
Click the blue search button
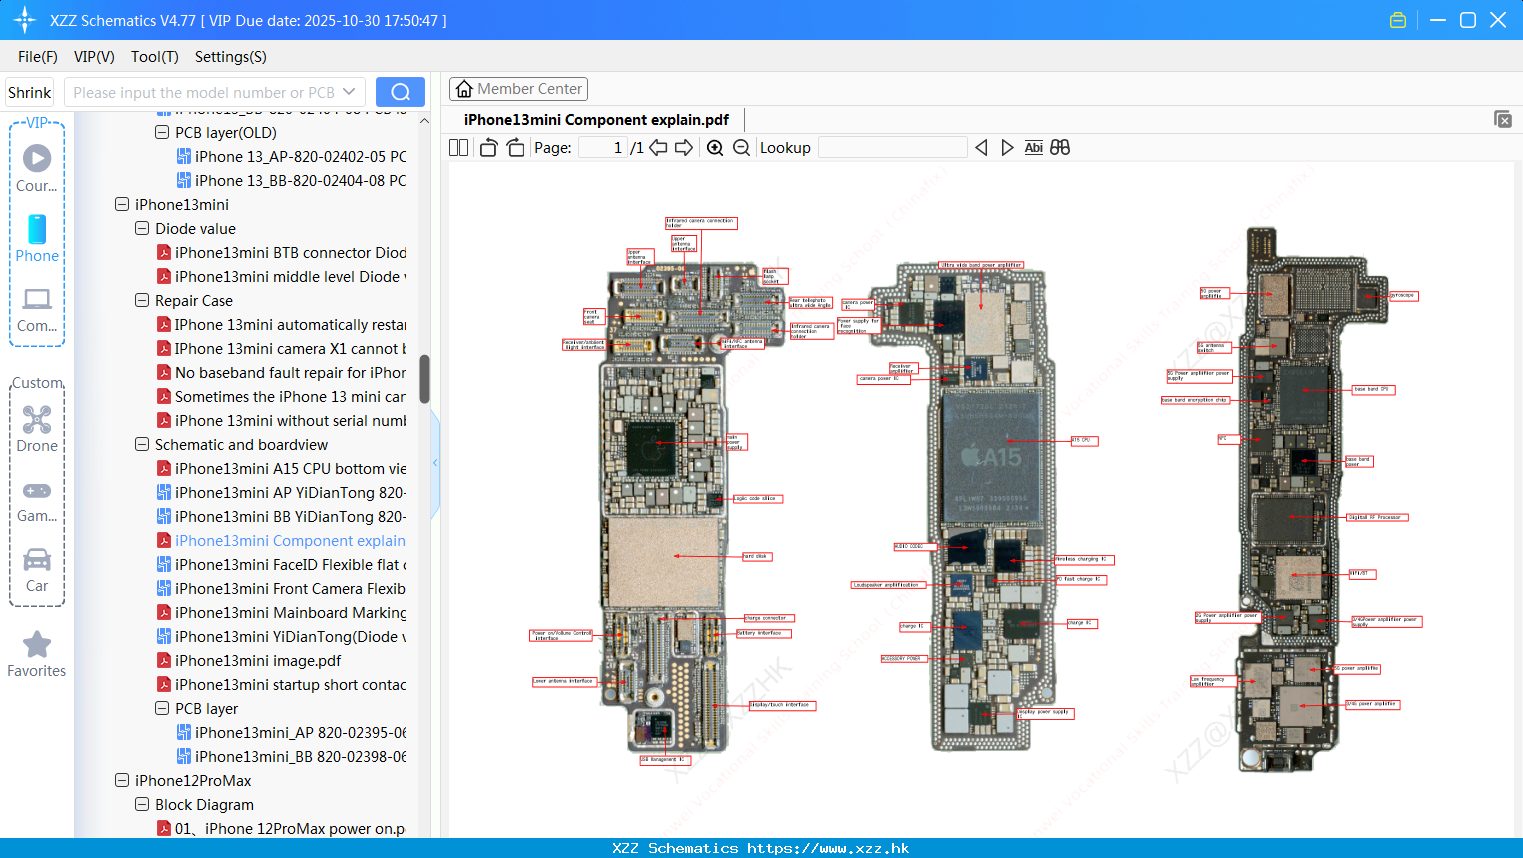point(400,92)
